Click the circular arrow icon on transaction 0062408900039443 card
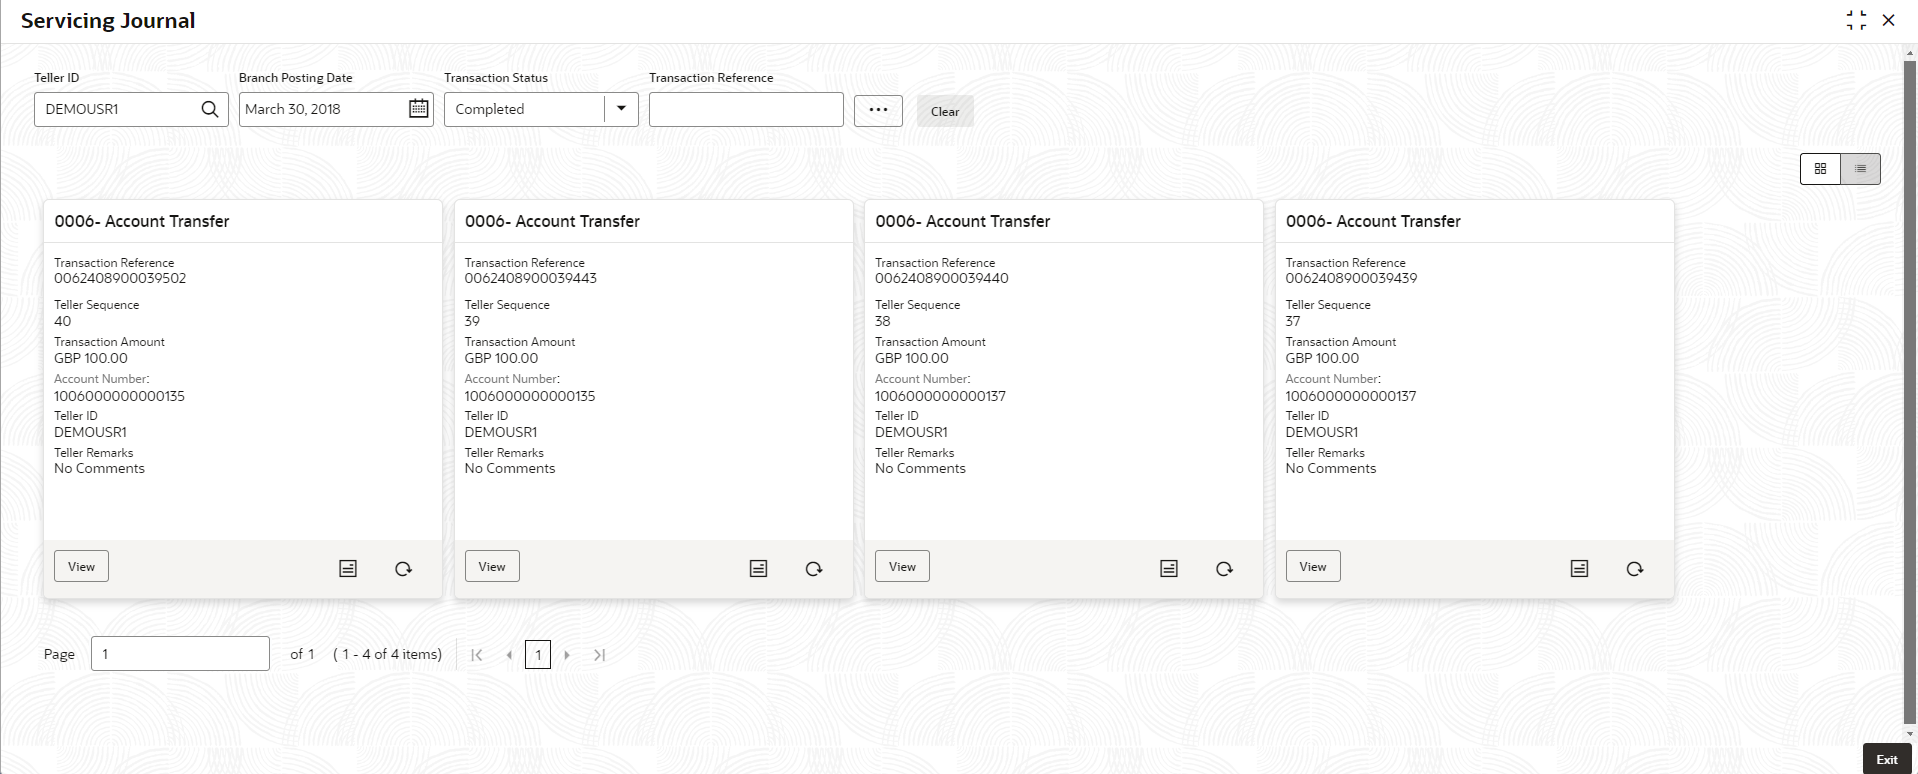Viewport: 1918px width, 774px height. 814,568
